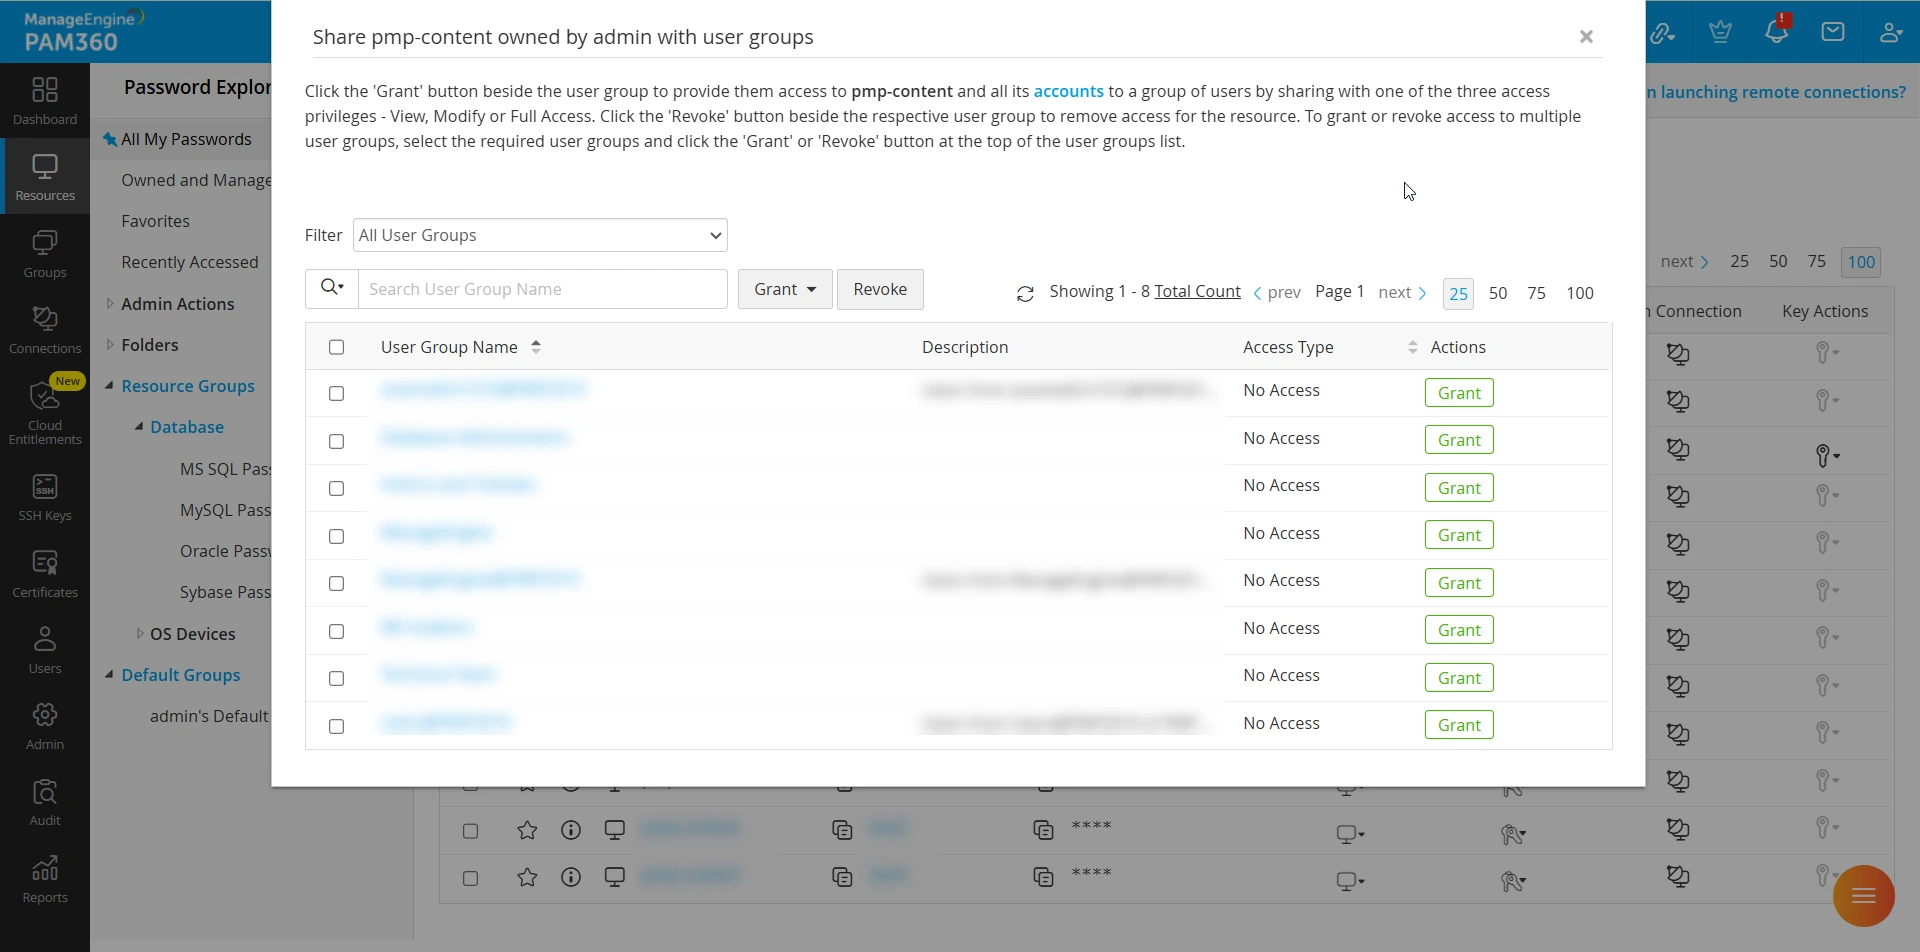Check the first user group row checkbox
Image resolution: width=1920 pixels, height=952 pixels.
click(x=337, y=394)
